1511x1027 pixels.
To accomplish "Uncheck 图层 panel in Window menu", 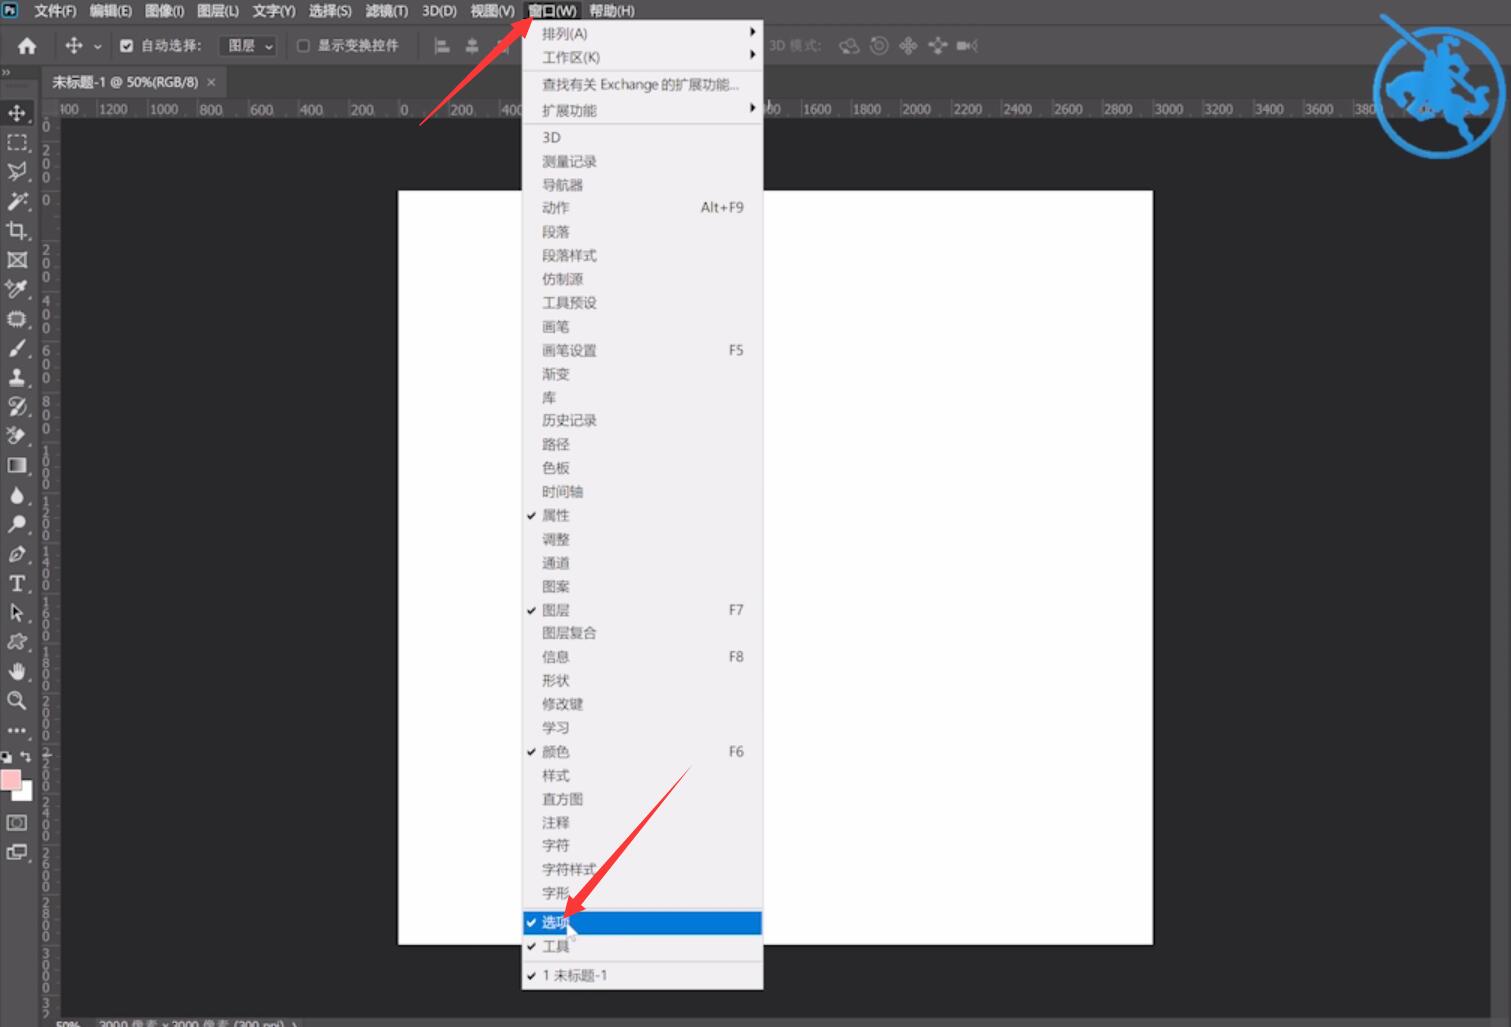I will (642, 610).
